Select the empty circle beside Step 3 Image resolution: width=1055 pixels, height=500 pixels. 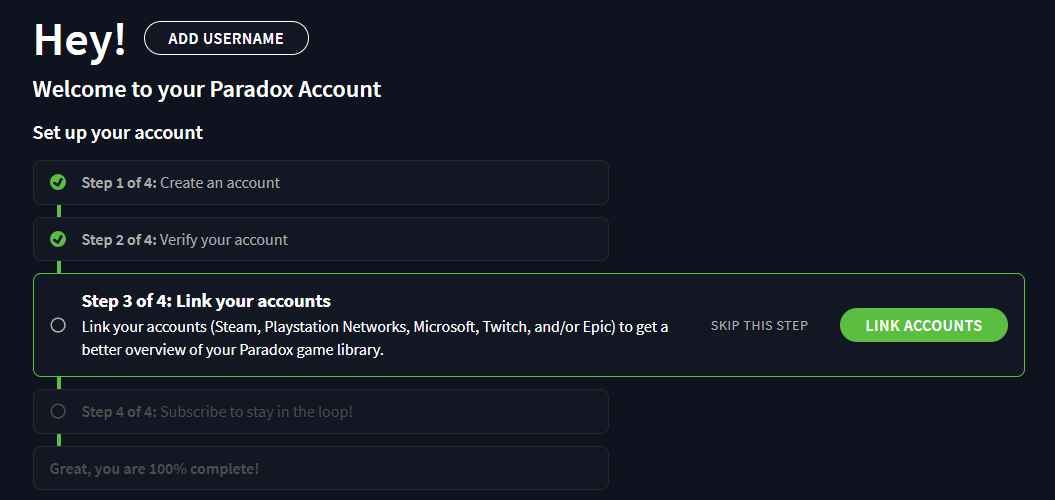[x=58, y=325]
